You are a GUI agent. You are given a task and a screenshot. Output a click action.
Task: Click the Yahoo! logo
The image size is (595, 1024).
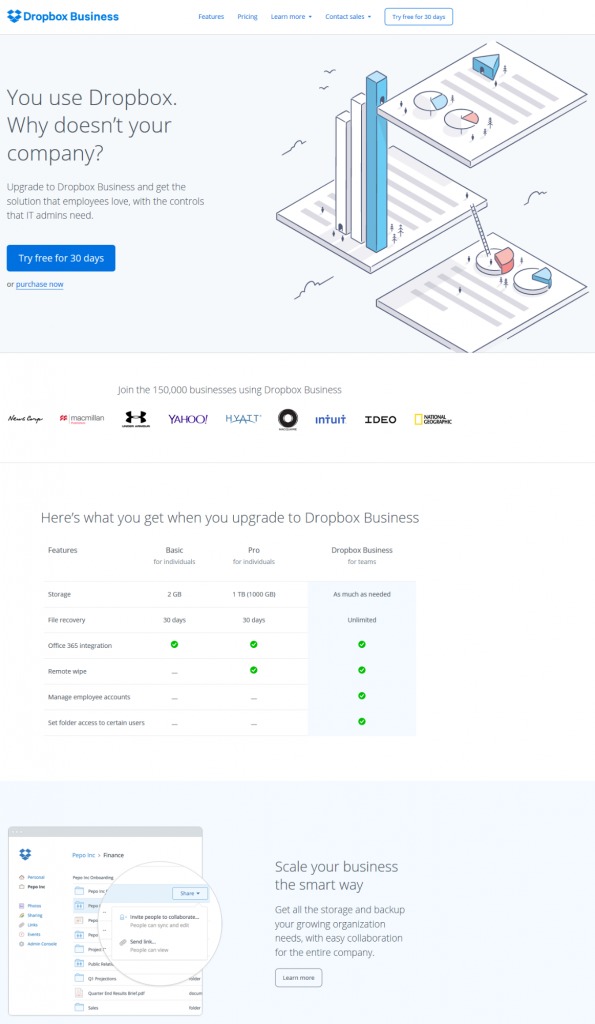point(187,419)
